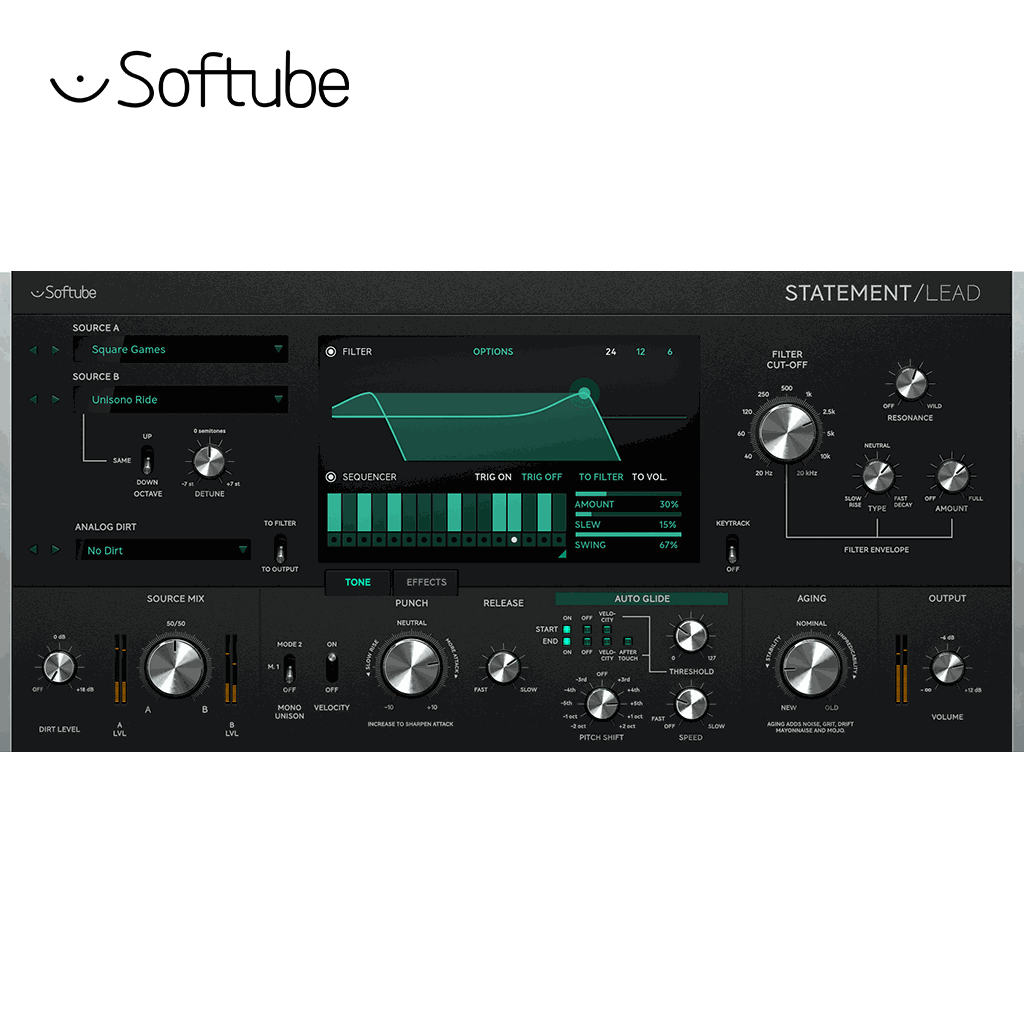Select Auto Glide End OFF checkbox

587,641
